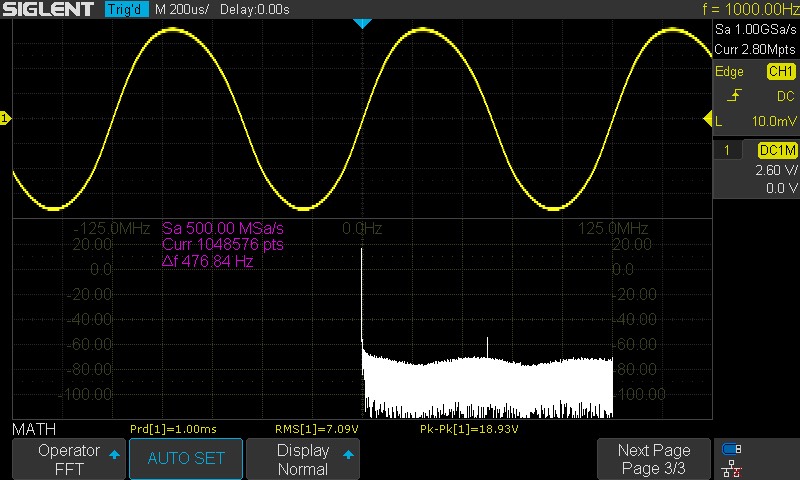The image size is (800, 480).
Task: Click the yellow CH1 trigger source badge
Action: point(780,72)
